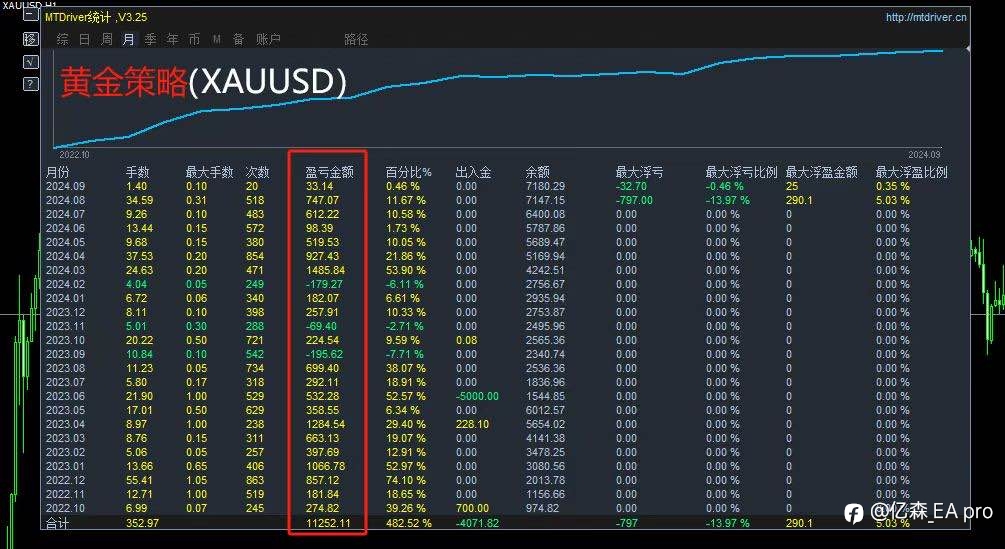
Task: Click the withdrawal value -5000.00
Action: coord(477,397)
